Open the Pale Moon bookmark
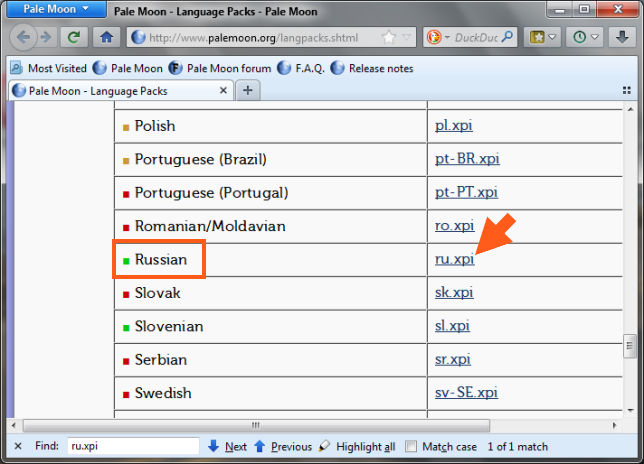644x464 pixels. tap(127, 68)
